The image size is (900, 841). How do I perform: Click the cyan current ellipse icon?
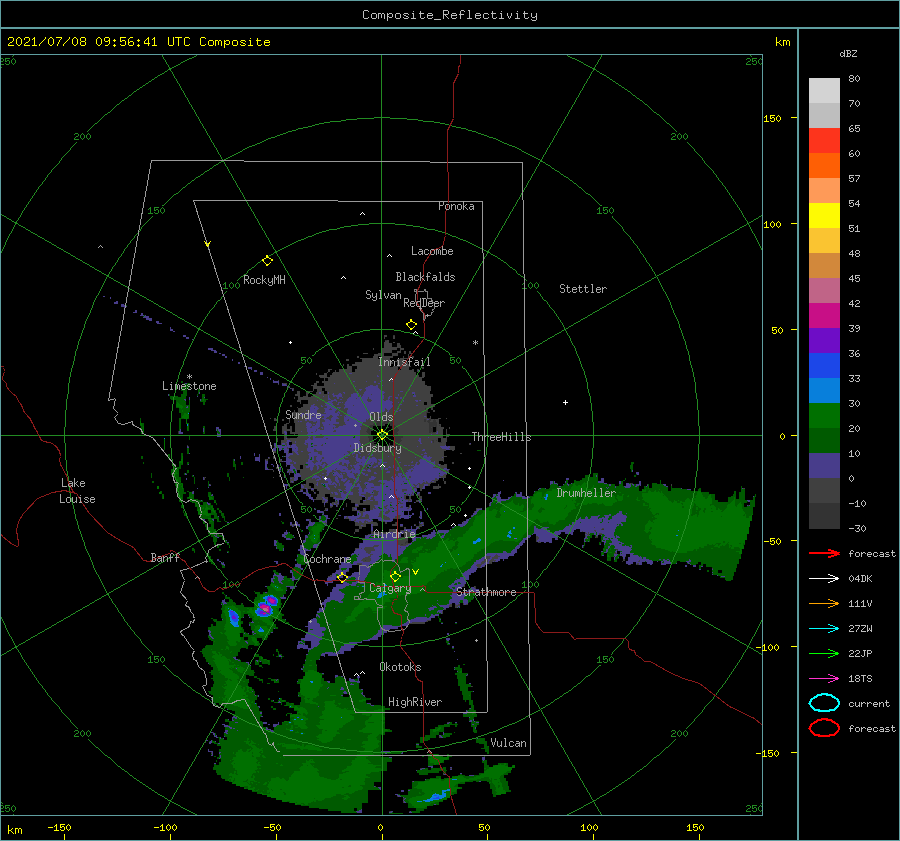(824, 703)
